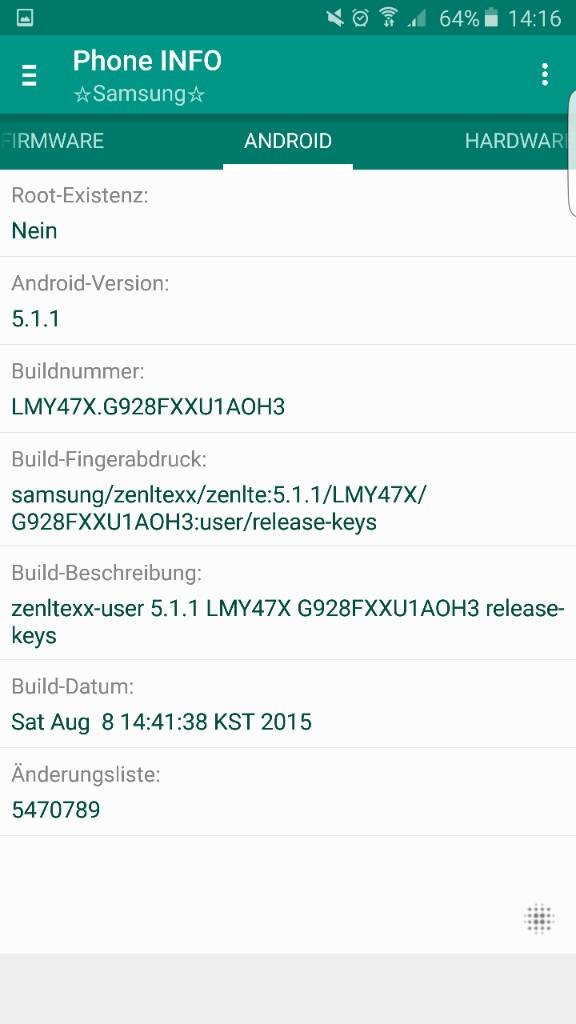The width and height of the screenshot is (576, 1024).
Task: Tap the Android-Version 5.1.1 entry
Action: point(288,301)
